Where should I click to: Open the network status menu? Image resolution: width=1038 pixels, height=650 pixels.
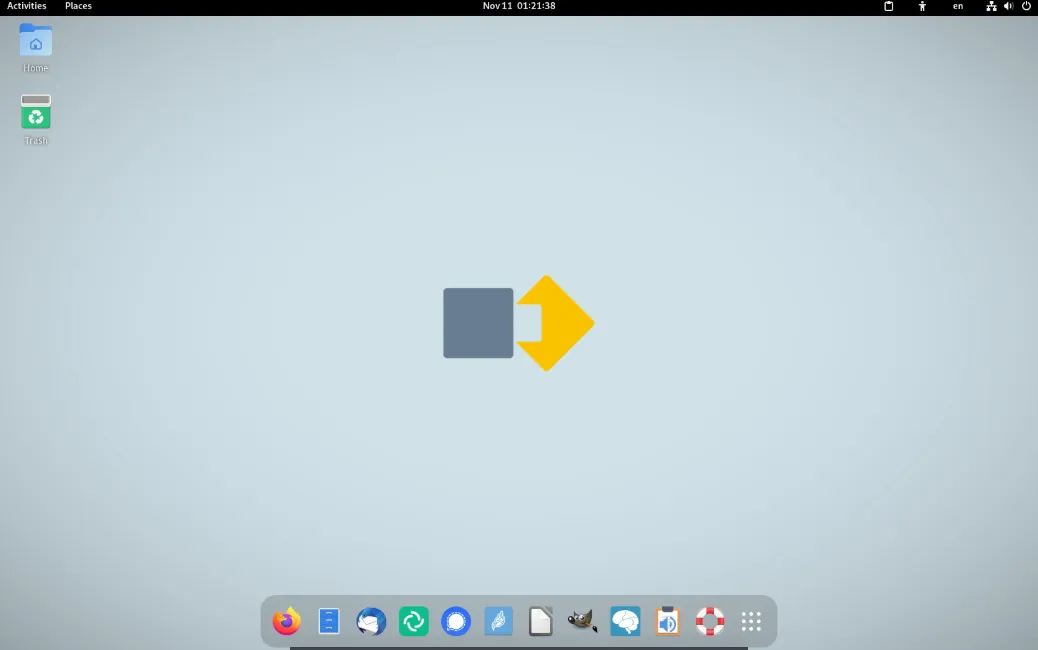click(x=988, y=6)
